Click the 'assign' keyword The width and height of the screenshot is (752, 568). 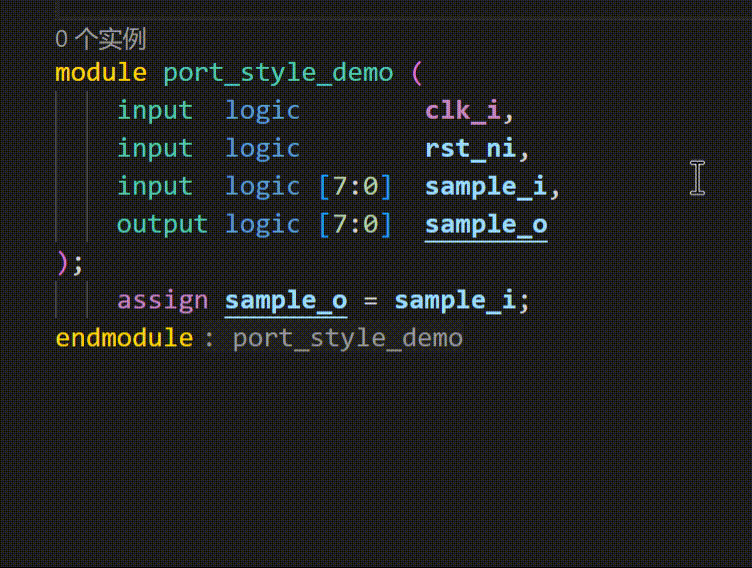point(162,301)
